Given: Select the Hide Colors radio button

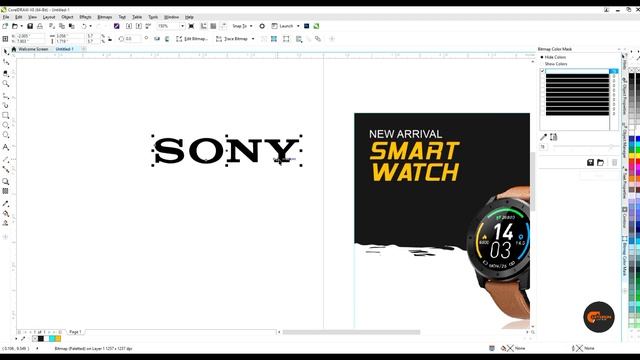Looking at the screenshot, I should coord(542,57).
